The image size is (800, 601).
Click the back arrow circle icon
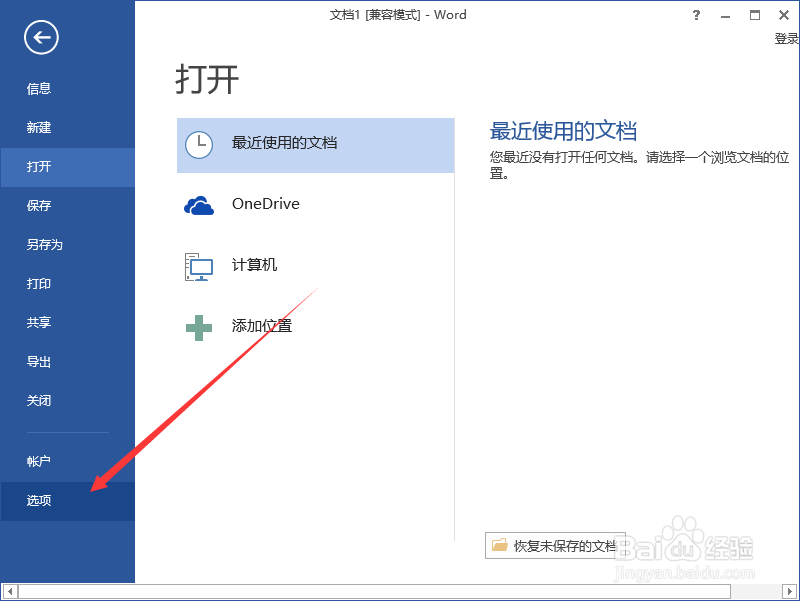(41, 37)
